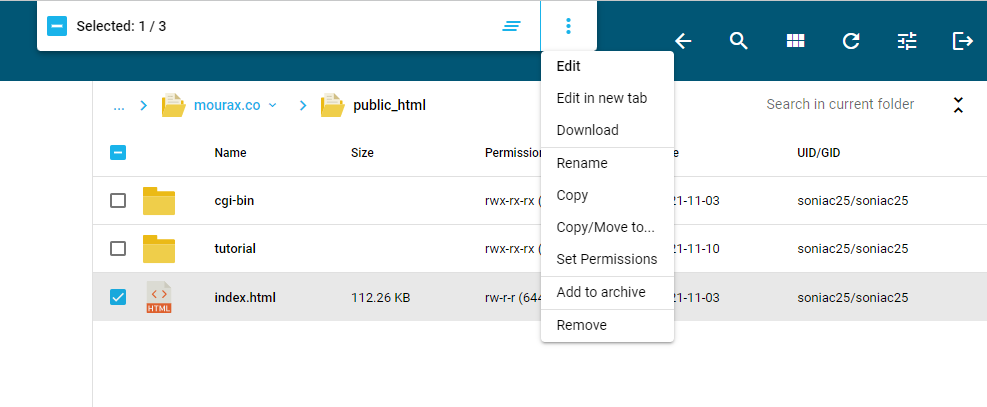Open search with the magnifier icon
This screenshot has height=407, width=987.
pyautogui.click(x=738, y=41)
